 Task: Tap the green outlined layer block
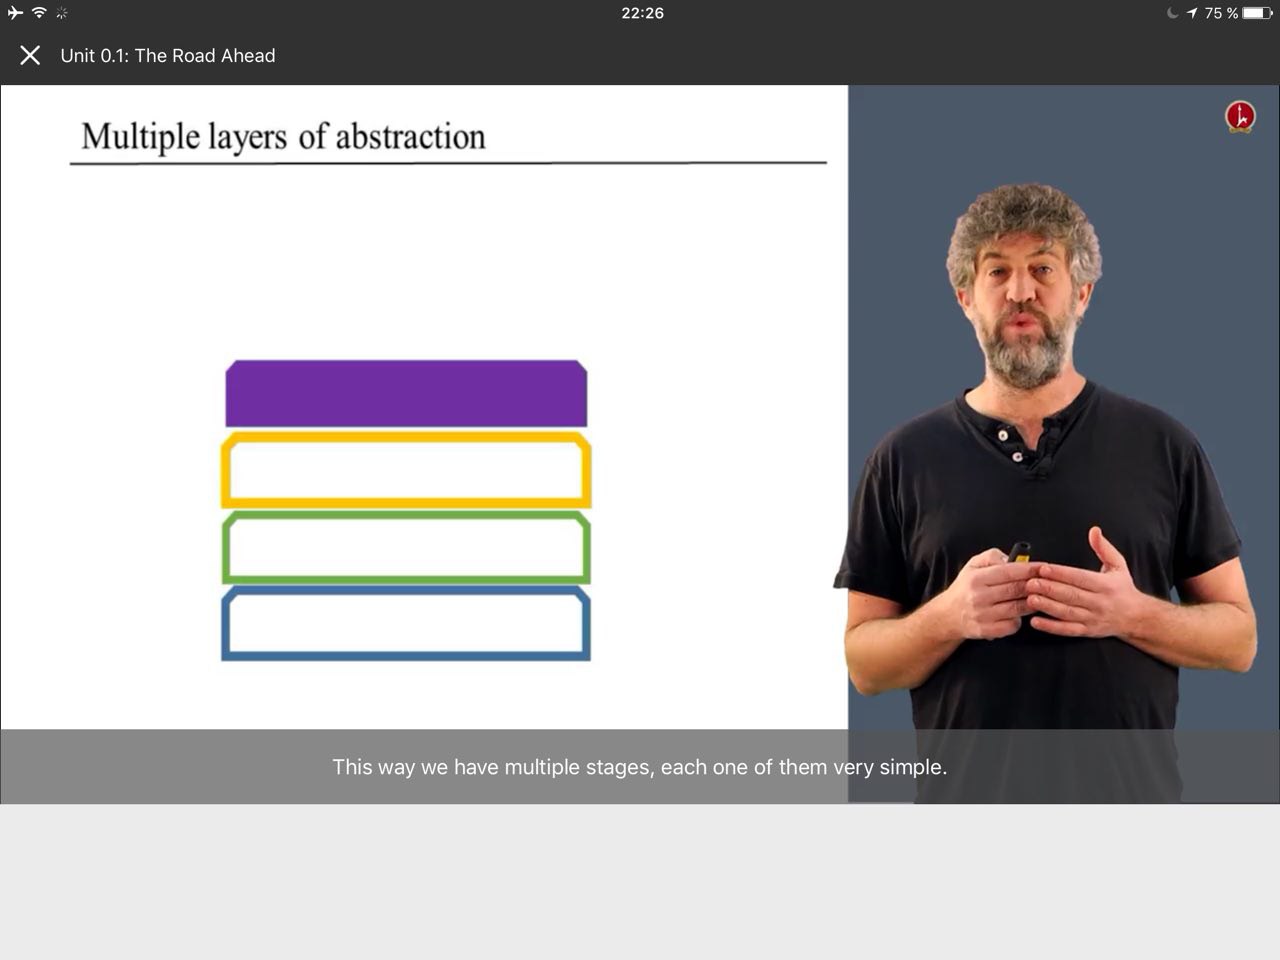[x=406, y=547]
